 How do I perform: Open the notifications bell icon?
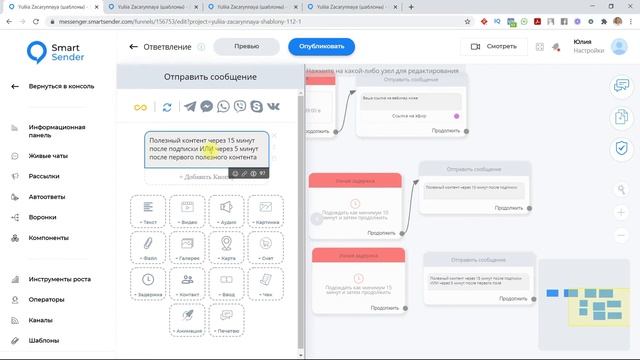tap(556, 47)
